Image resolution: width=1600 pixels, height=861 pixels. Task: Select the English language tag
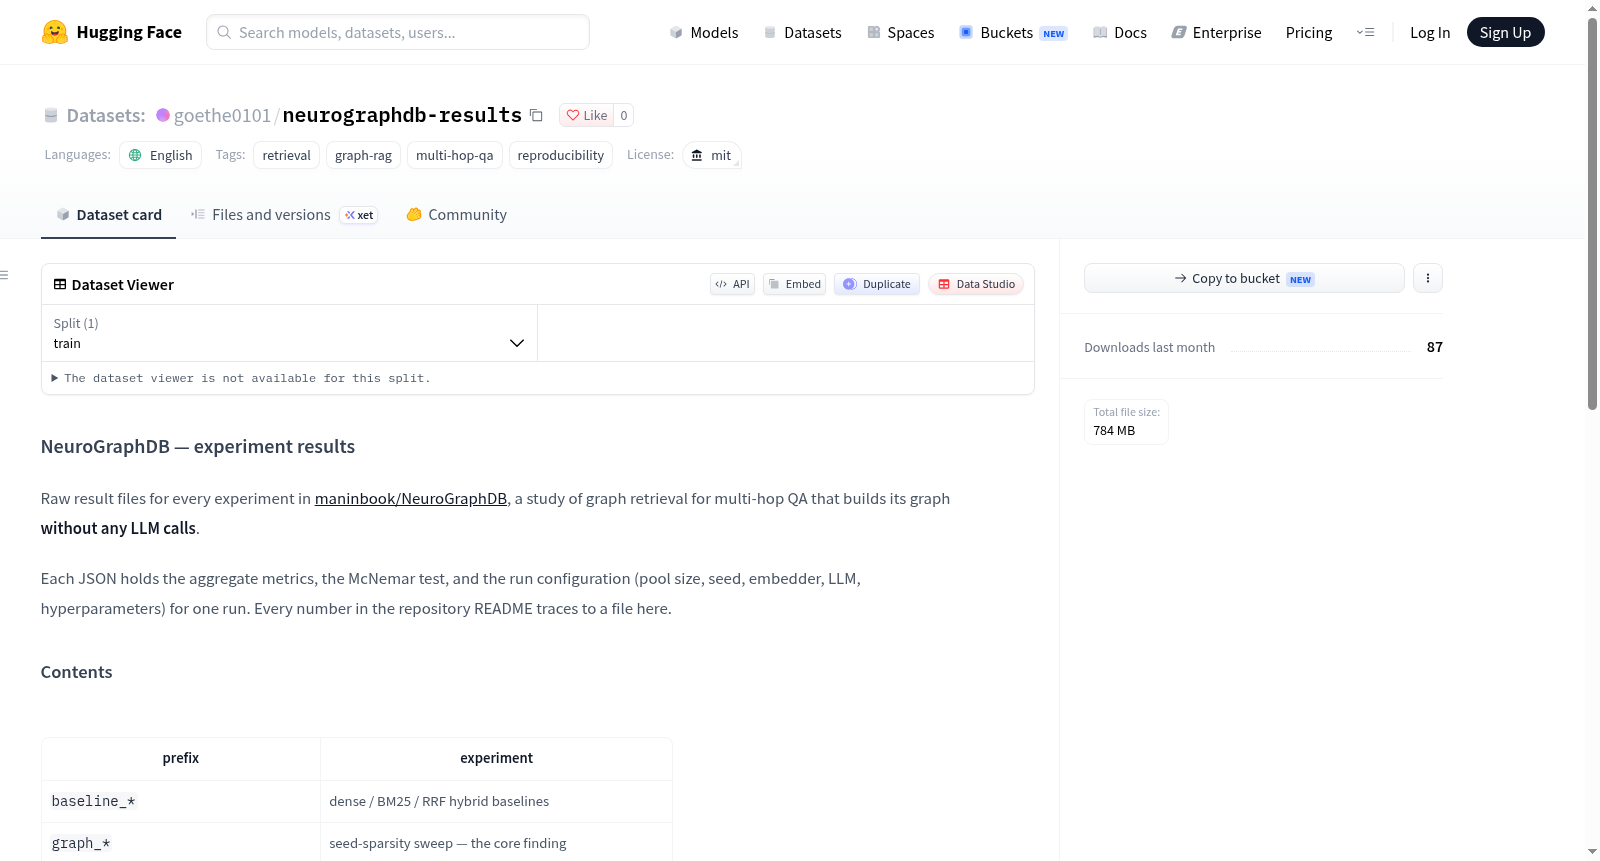(161, 155)
